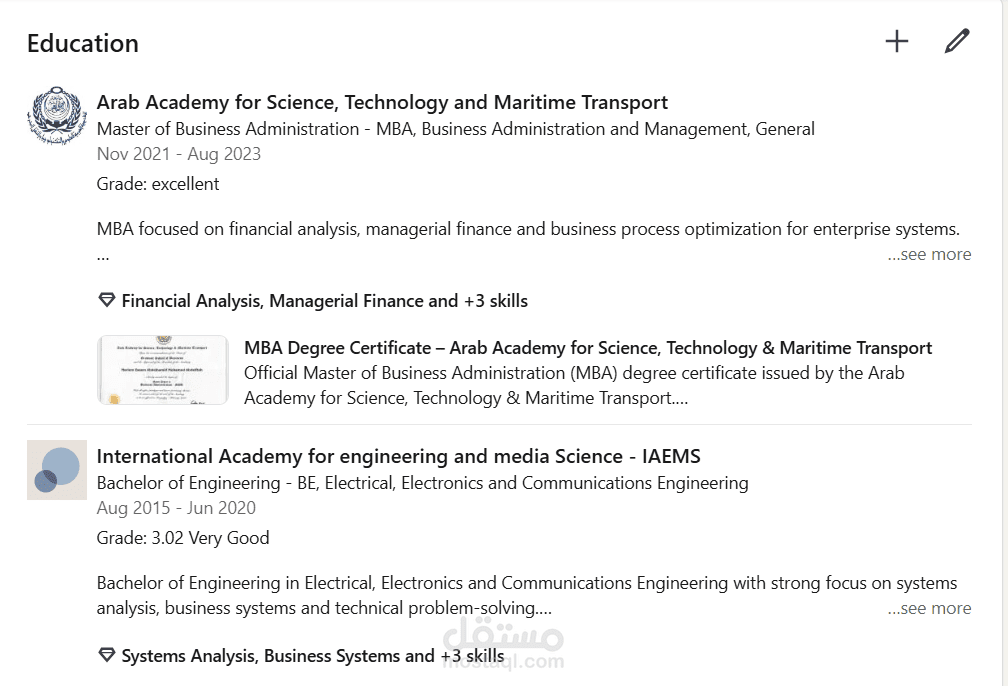This screenshot has height=686, width=1008.
Task: Show Systems Analysis, Business Systems and +3 skills
Action: (x=312, y=656)
